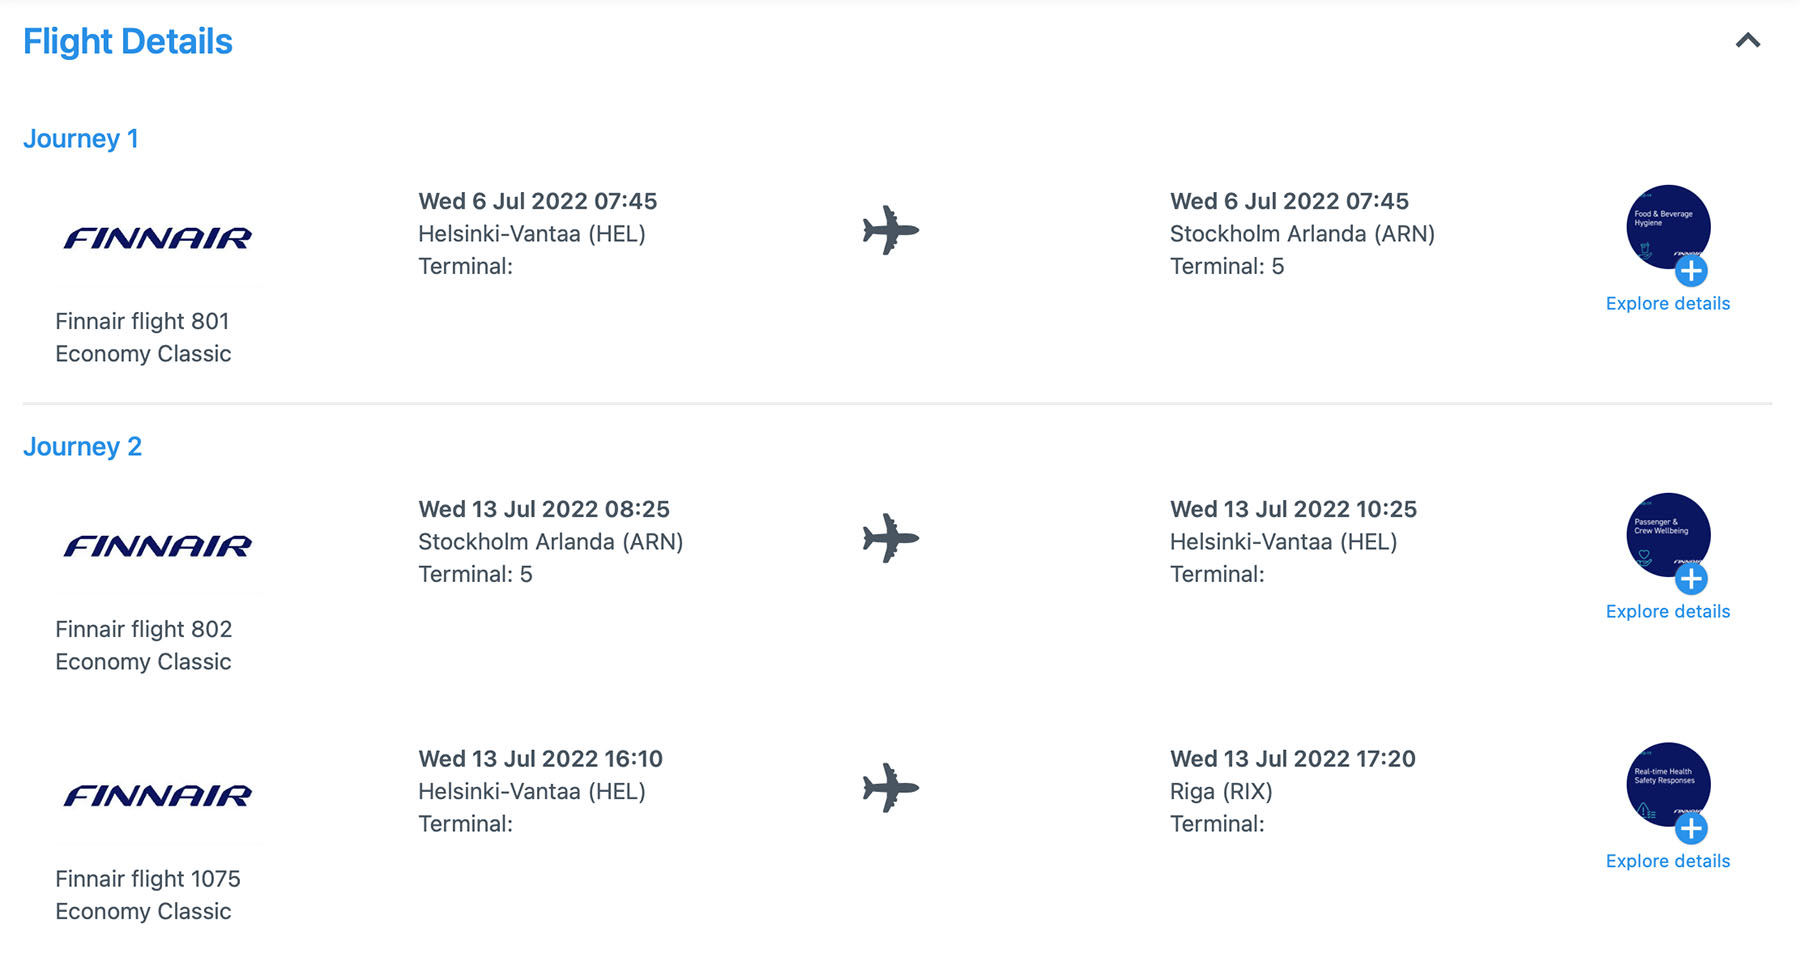Screen dimensions: 1800x958
Task: Open the Passenger & Crew Wellbeing badge
Action: pos(1667,534)
